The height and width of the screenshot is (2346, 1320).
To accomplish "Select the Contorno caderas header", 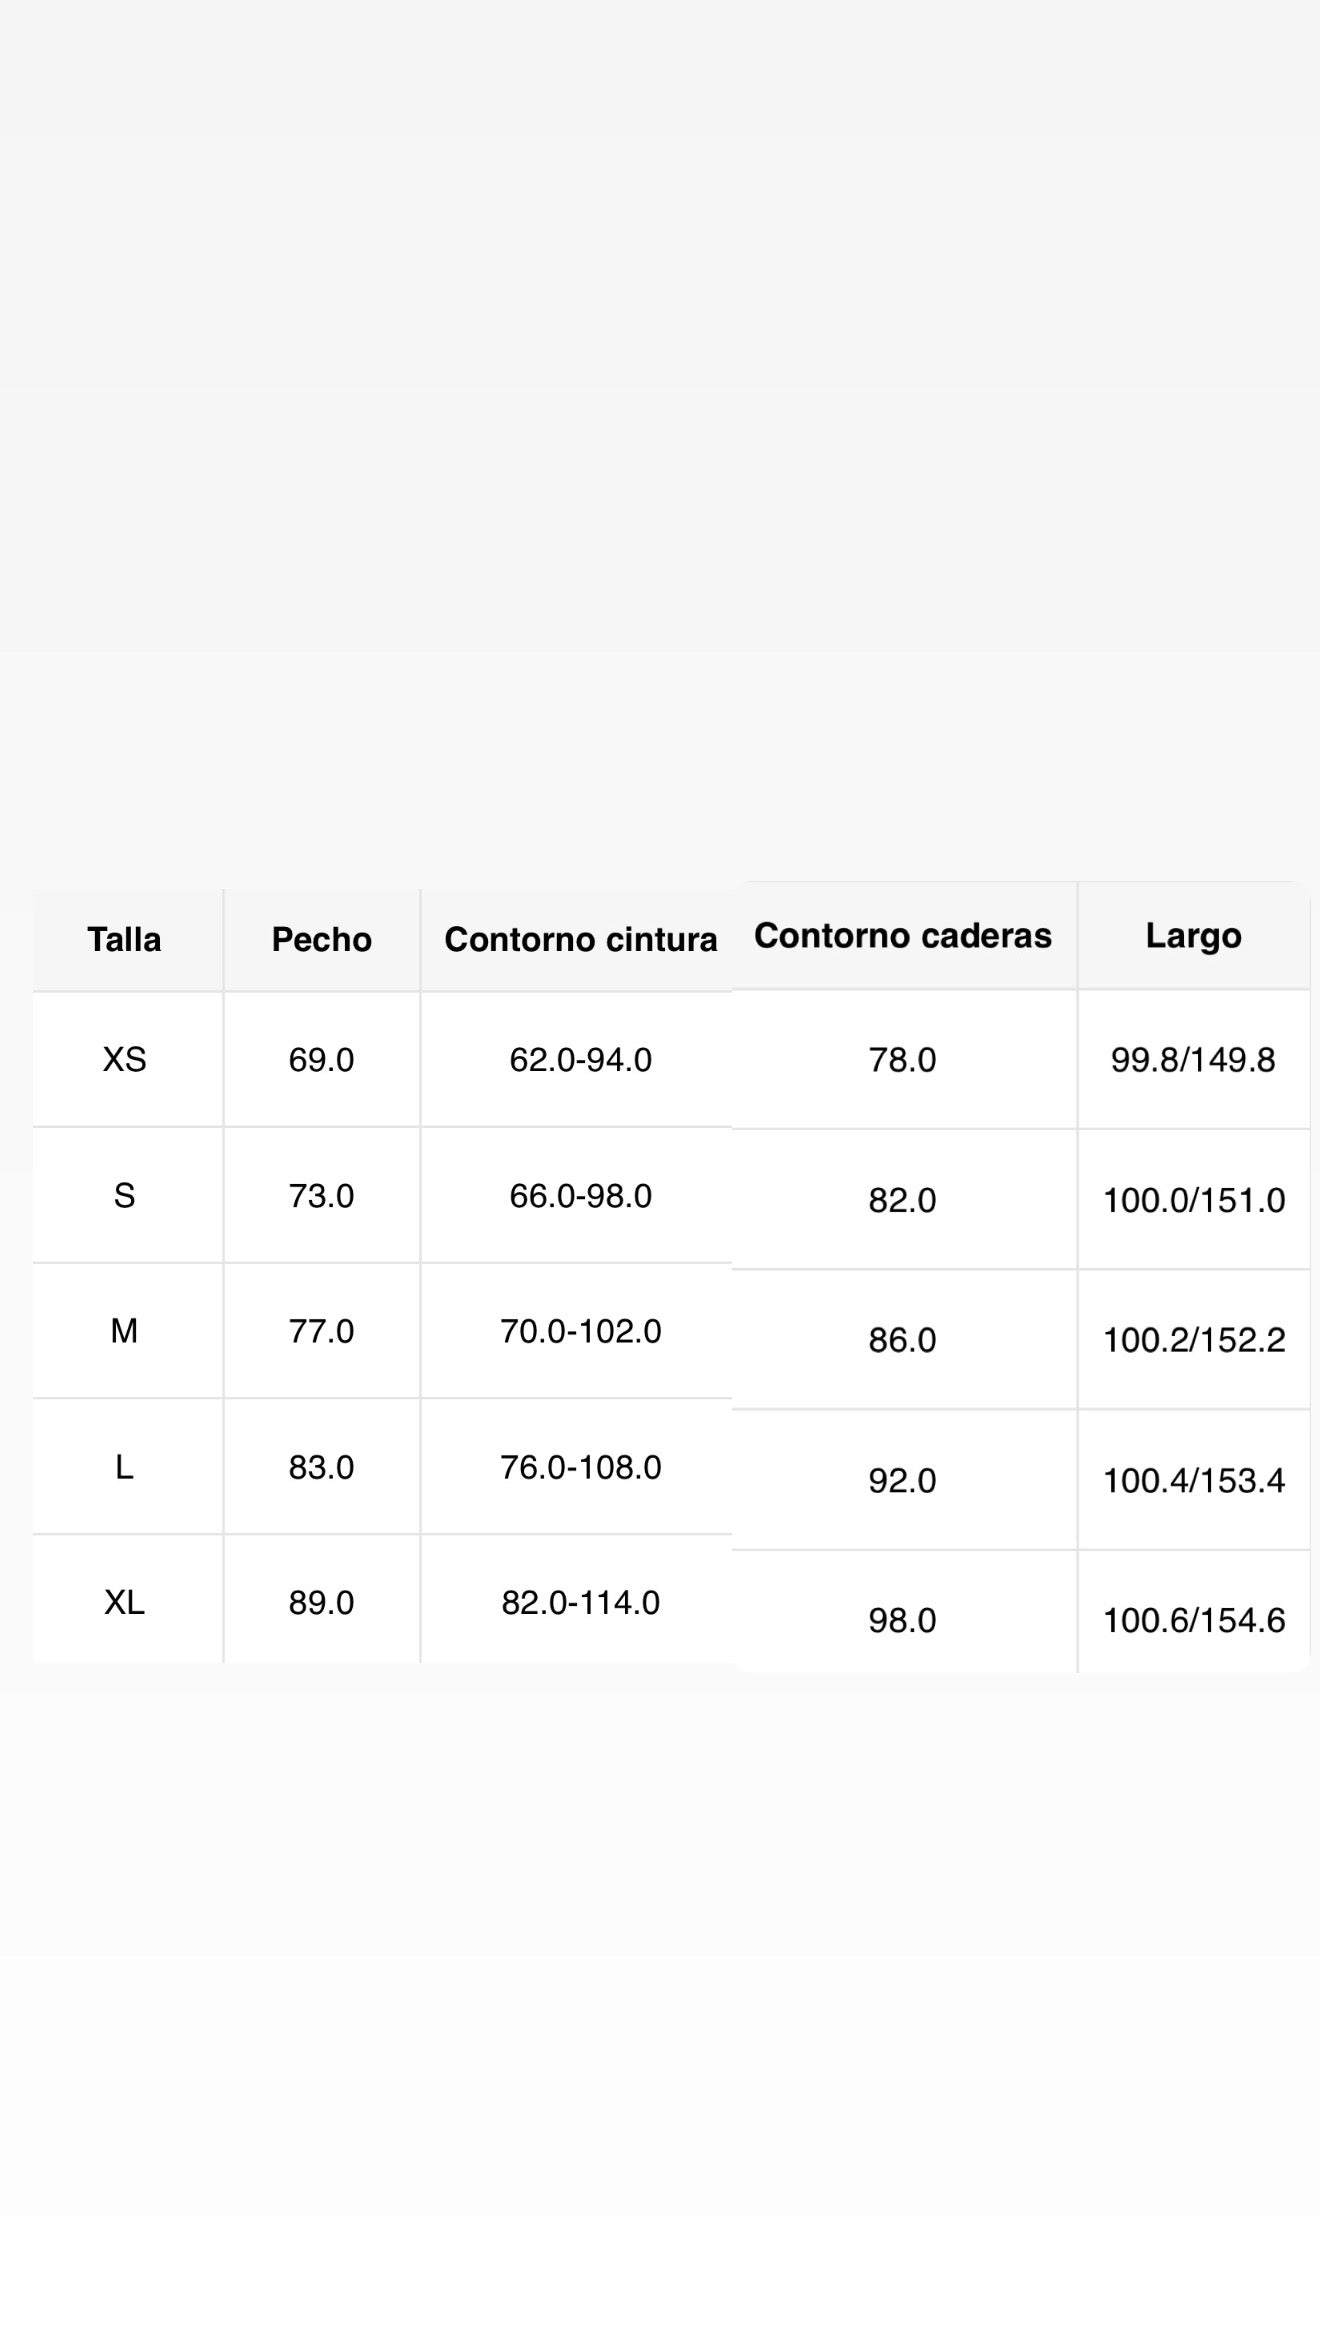I will pos(903,936).
